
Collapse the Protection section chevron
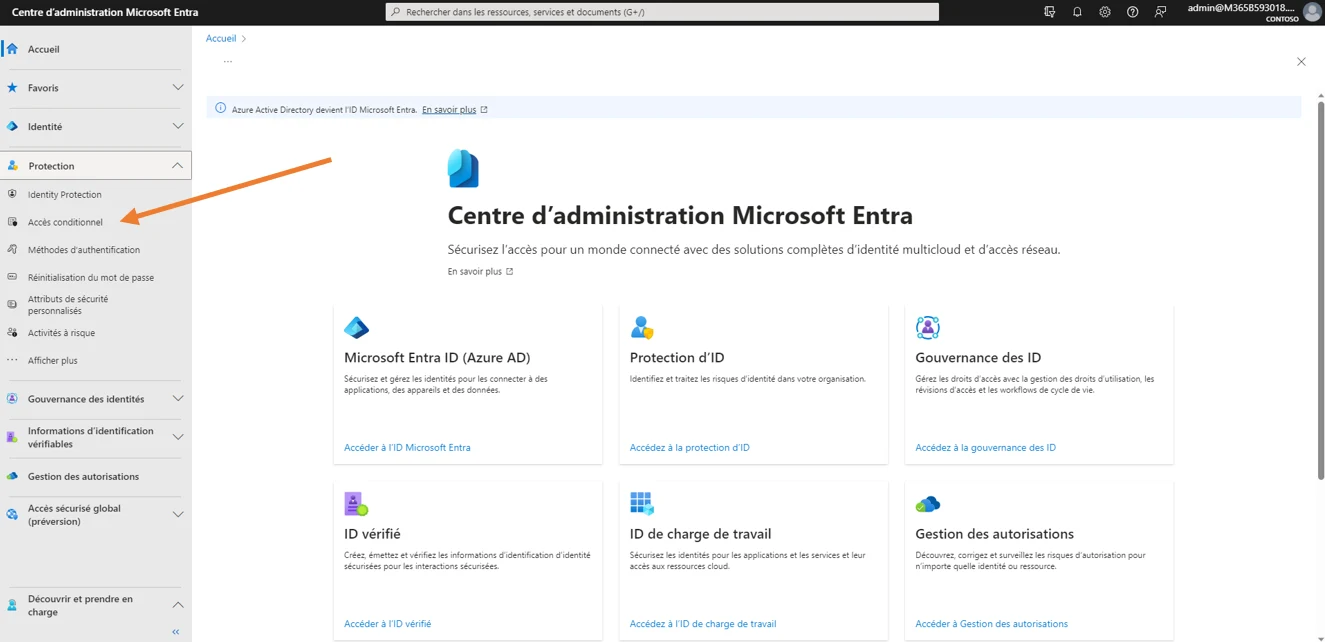177,166
